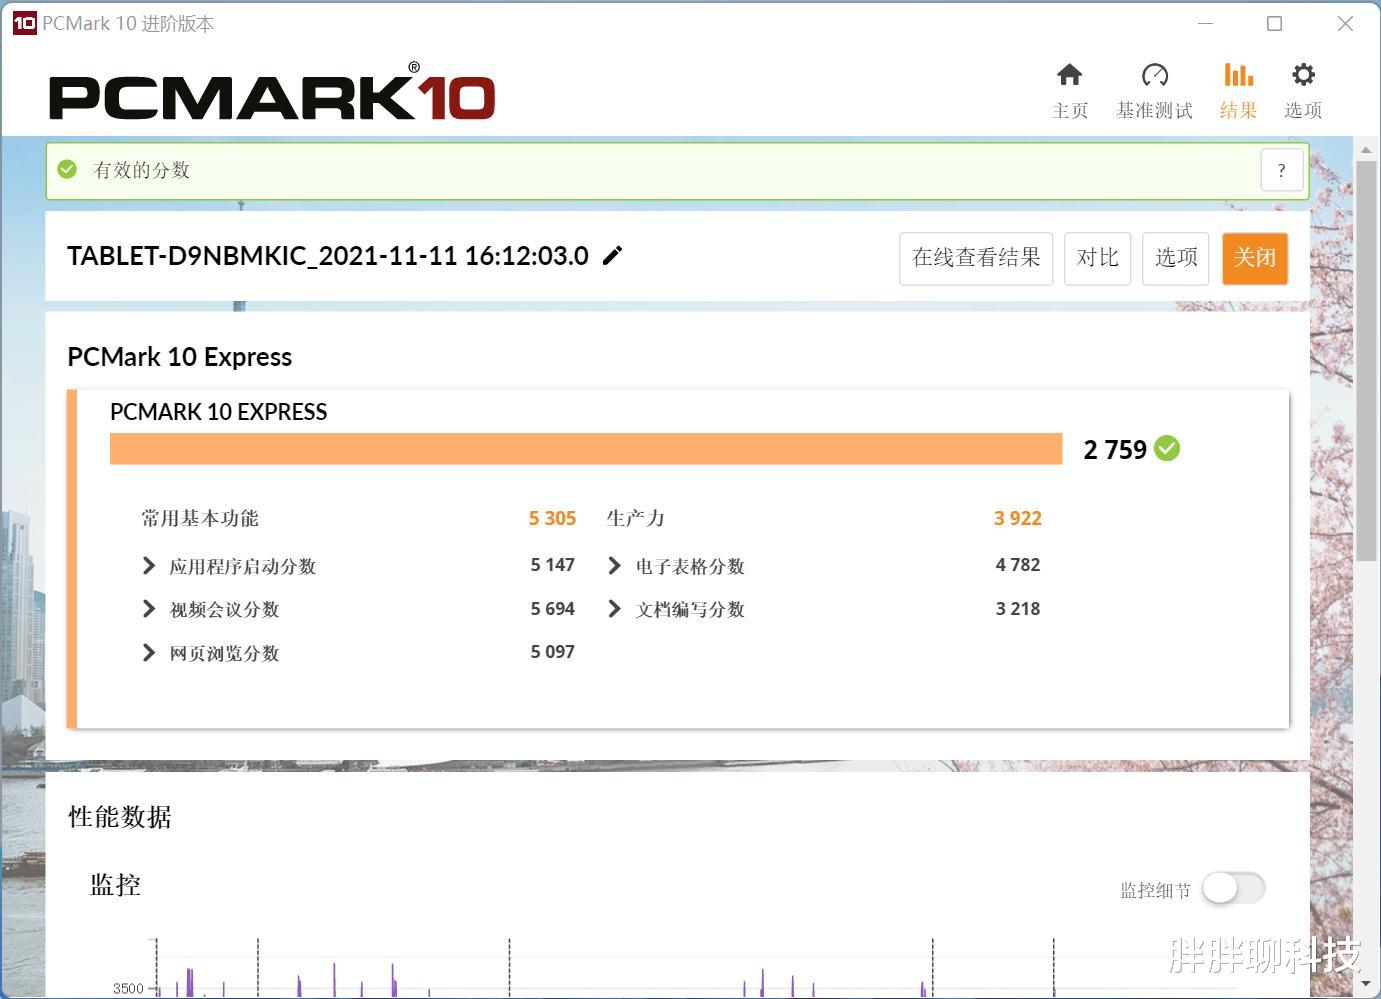Click the 生产力 score 3 922
The height and width of the screenshot is (999, 1381).
click(x=1018, y=518)
